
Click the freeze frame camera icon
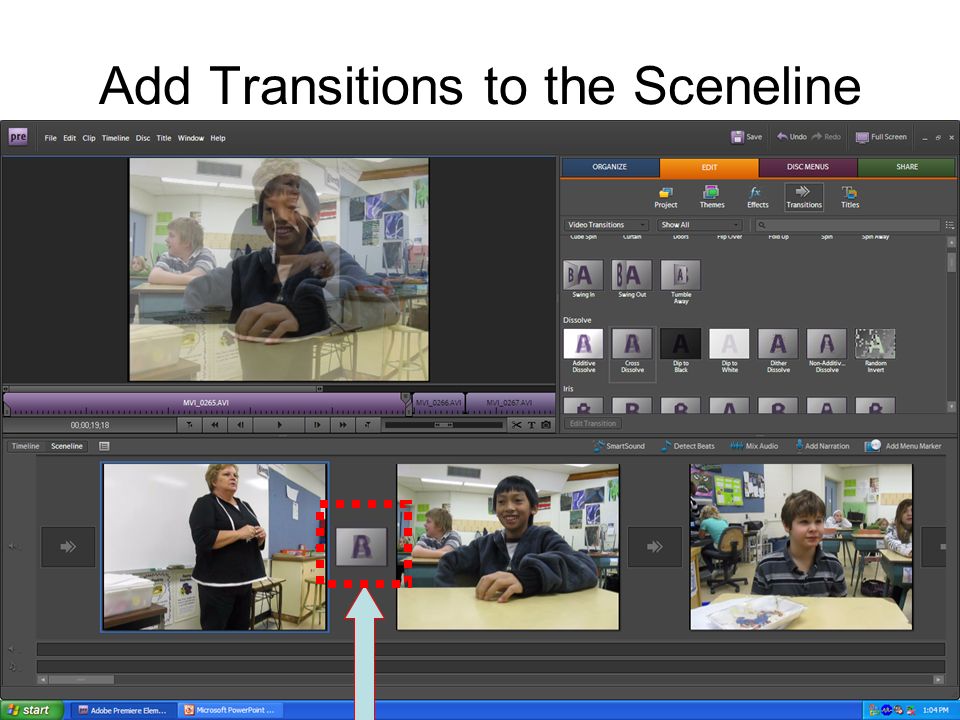pos(546,424)
